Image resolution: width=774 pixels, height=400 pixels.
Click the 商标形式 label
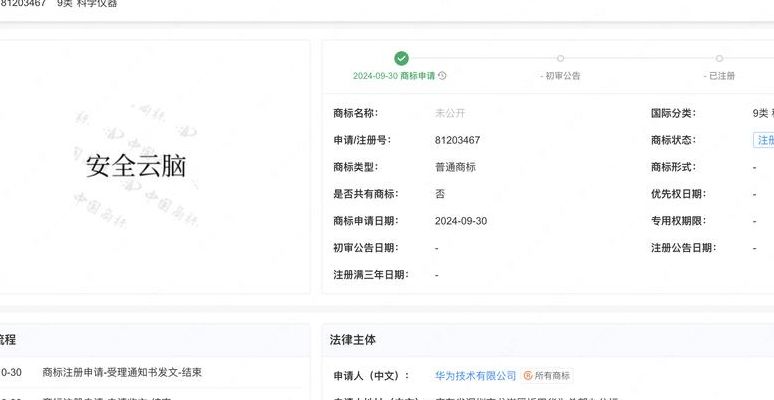(673, 167)
